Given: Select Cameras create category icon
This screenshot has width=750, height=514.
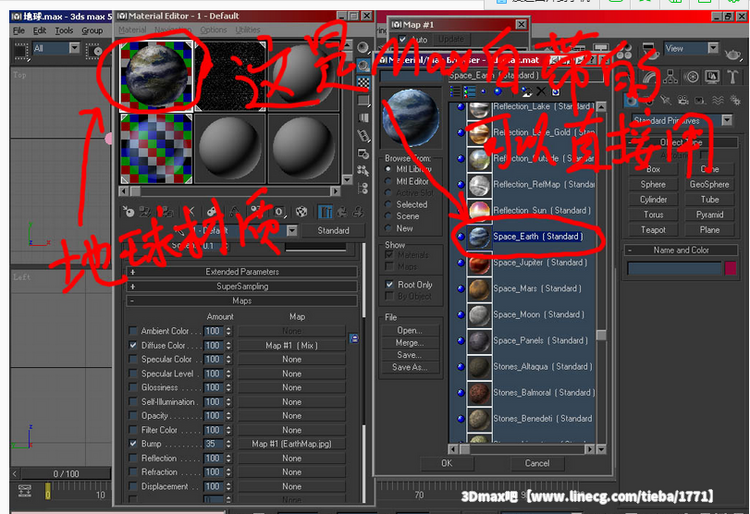Looking at the screenshot, I should [683, 100].
